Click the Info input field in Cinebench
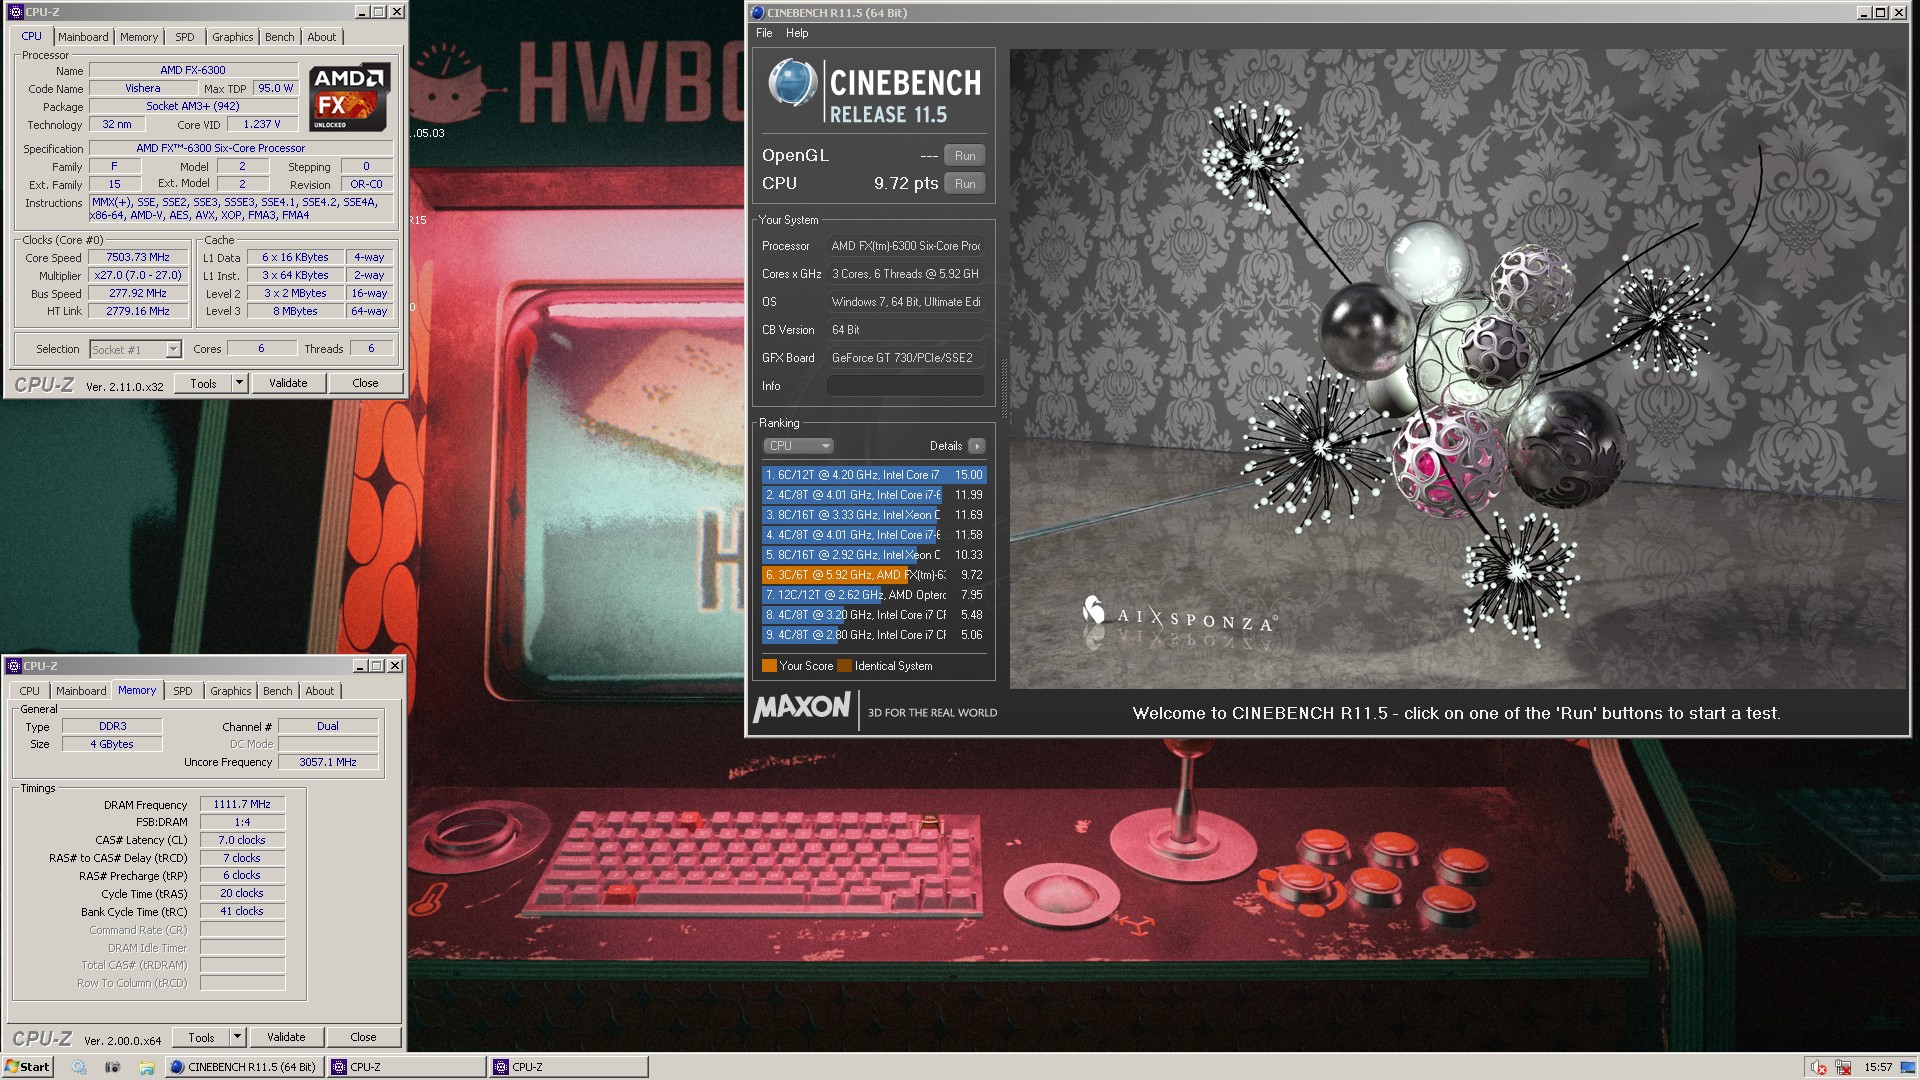Image resolution: width=1920 pixels, height=1080 pixels. coord(906,386)
